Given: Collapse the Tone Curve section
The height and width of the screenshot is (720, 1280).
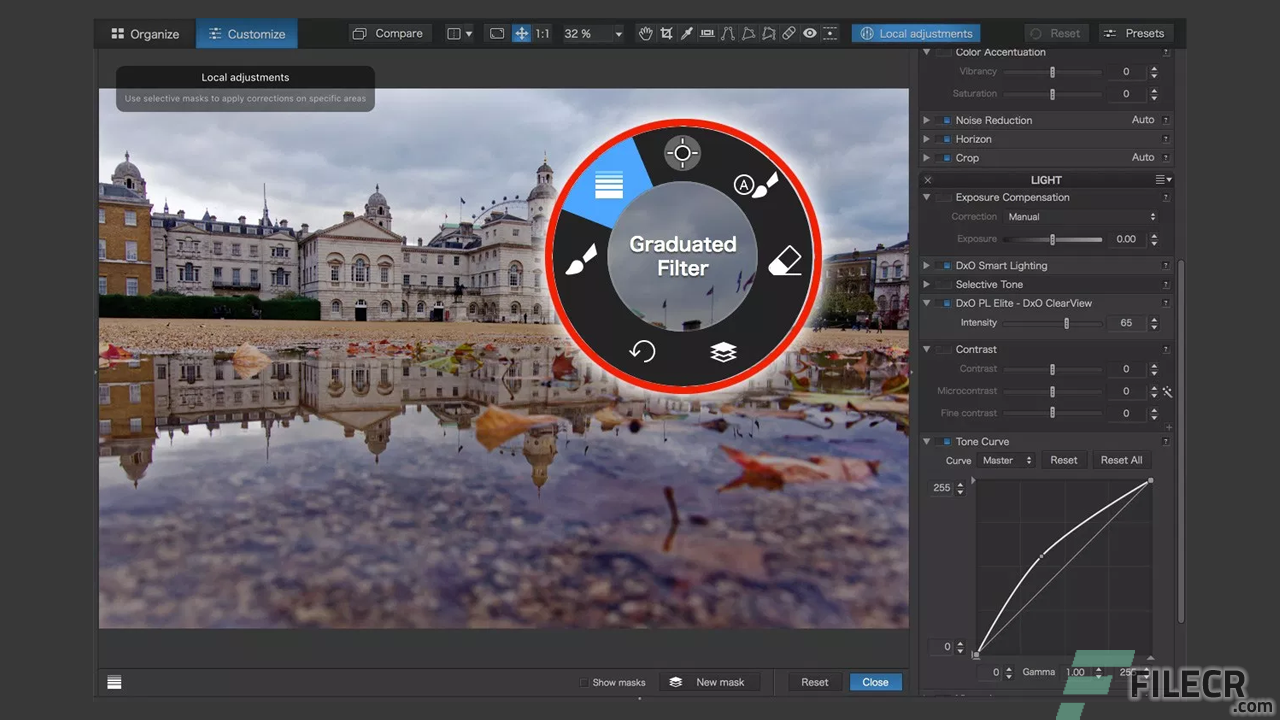Looking at the screenshot, I should pyautogui.click(x=927, y=442).
